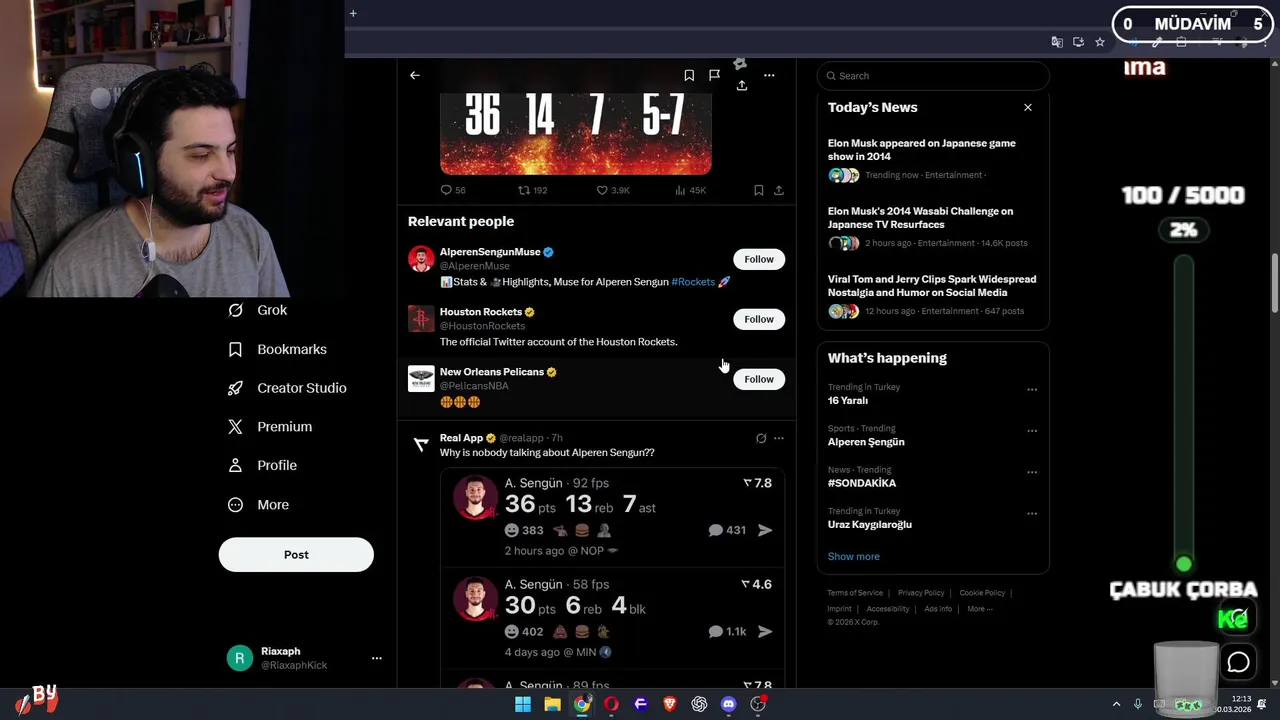Open Discord from the taskbar

728,704
